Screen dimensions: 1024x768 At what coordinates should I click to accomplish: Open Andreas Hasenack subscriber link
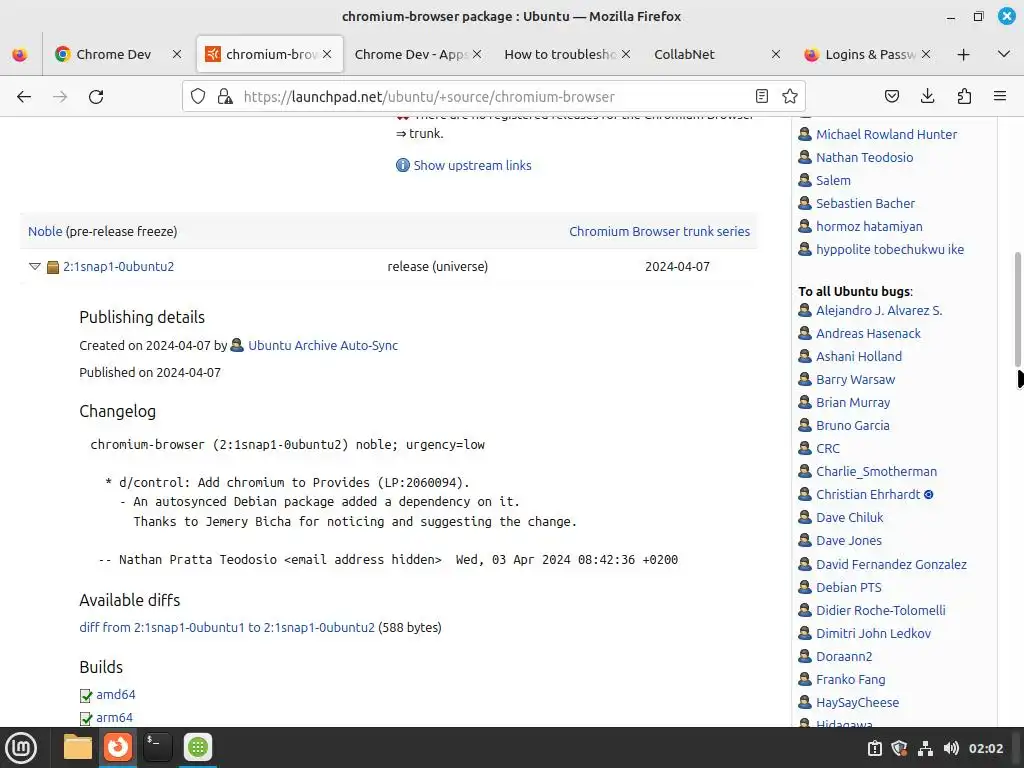point(868,333)
